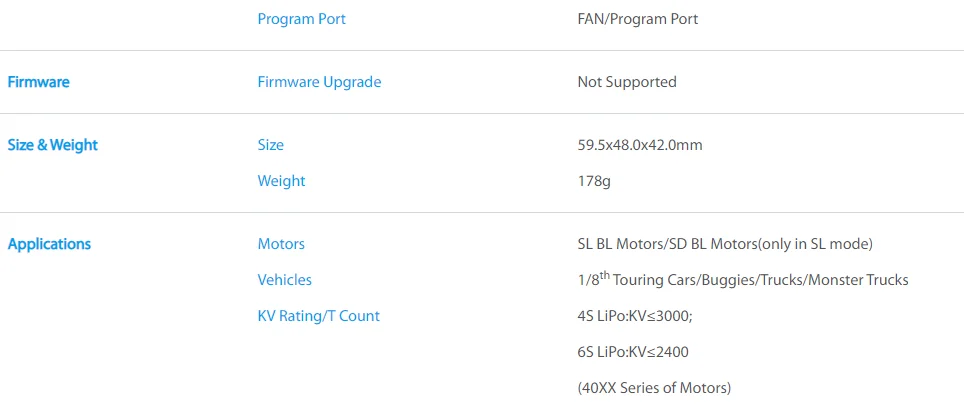Click the Weight spec label
The width and height of the screenshot is (964, 414).
pyautogui.click(x=281, y=181)
